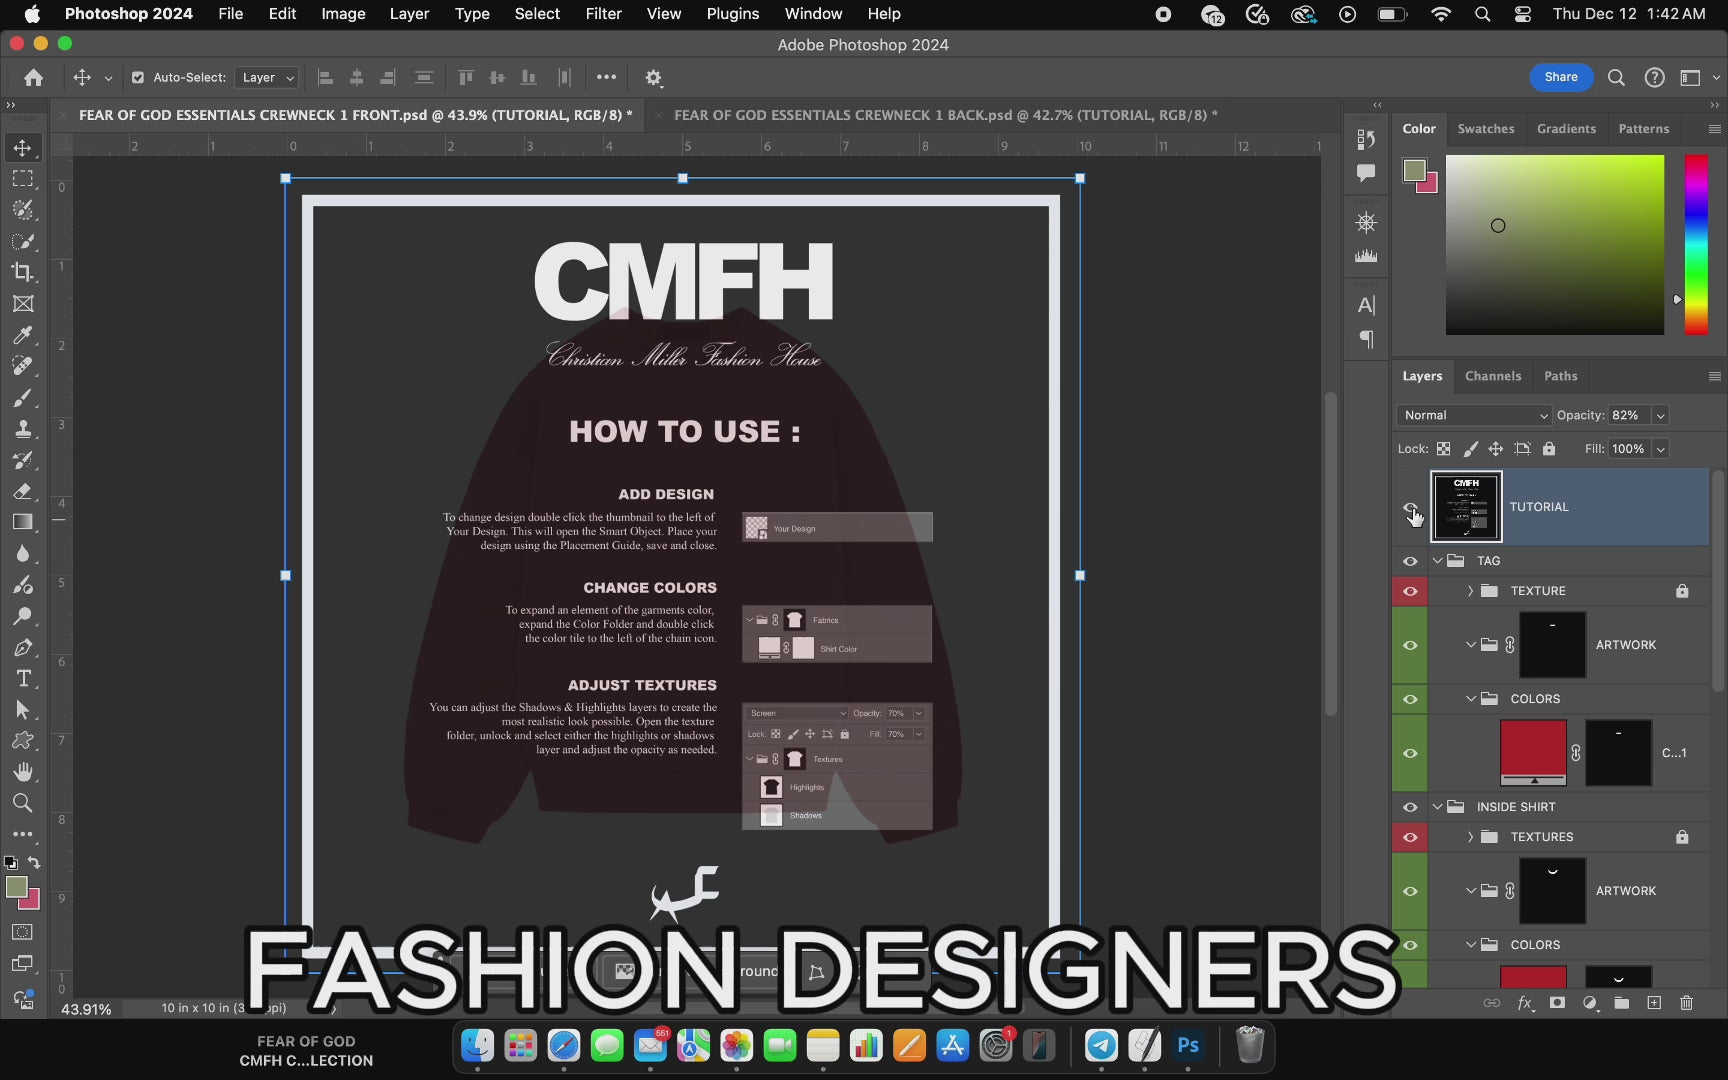Select the Crop tool

(x=22, y=272)
